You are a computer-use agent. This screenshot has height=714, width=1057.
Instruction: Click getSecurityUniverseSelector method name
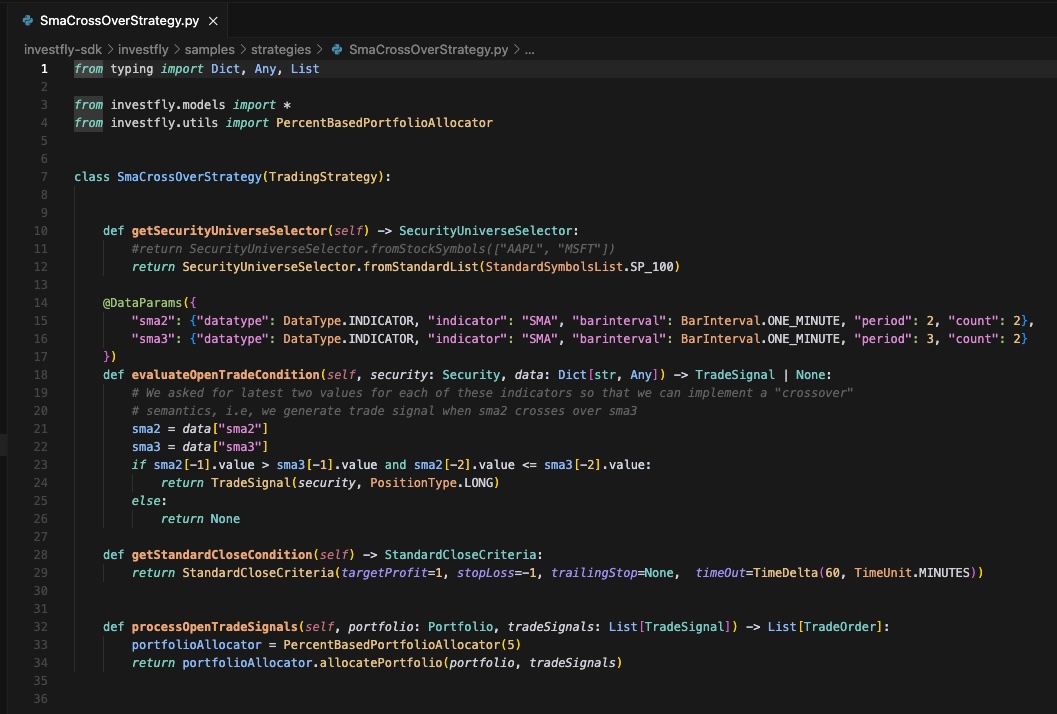(229, 231)
